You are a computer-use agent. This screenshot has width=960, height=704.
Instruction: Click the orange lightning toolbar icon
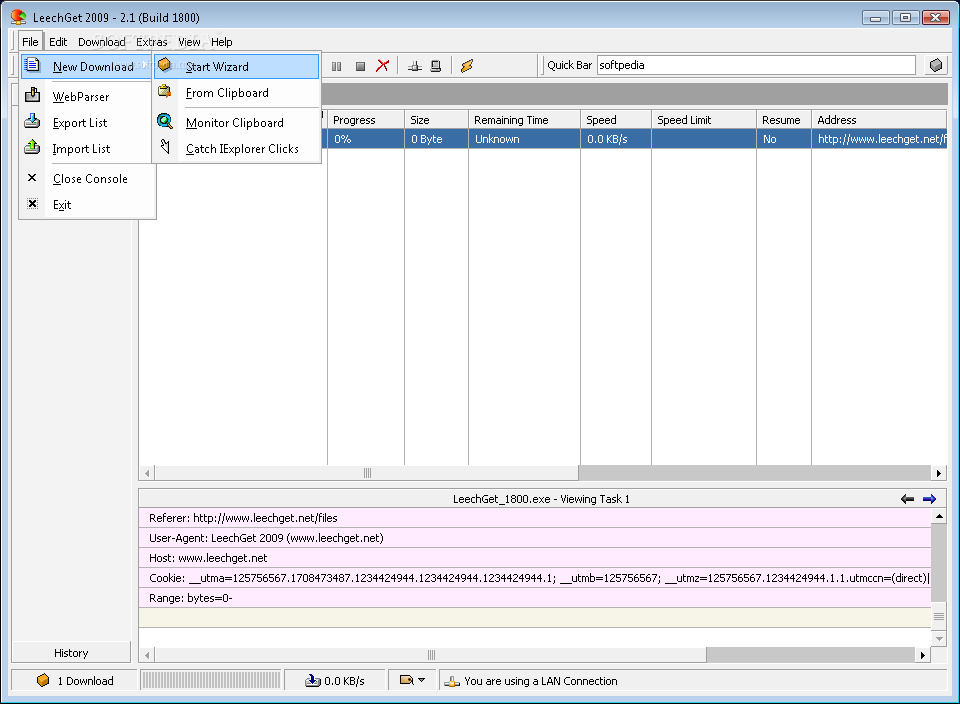point(467,66)
